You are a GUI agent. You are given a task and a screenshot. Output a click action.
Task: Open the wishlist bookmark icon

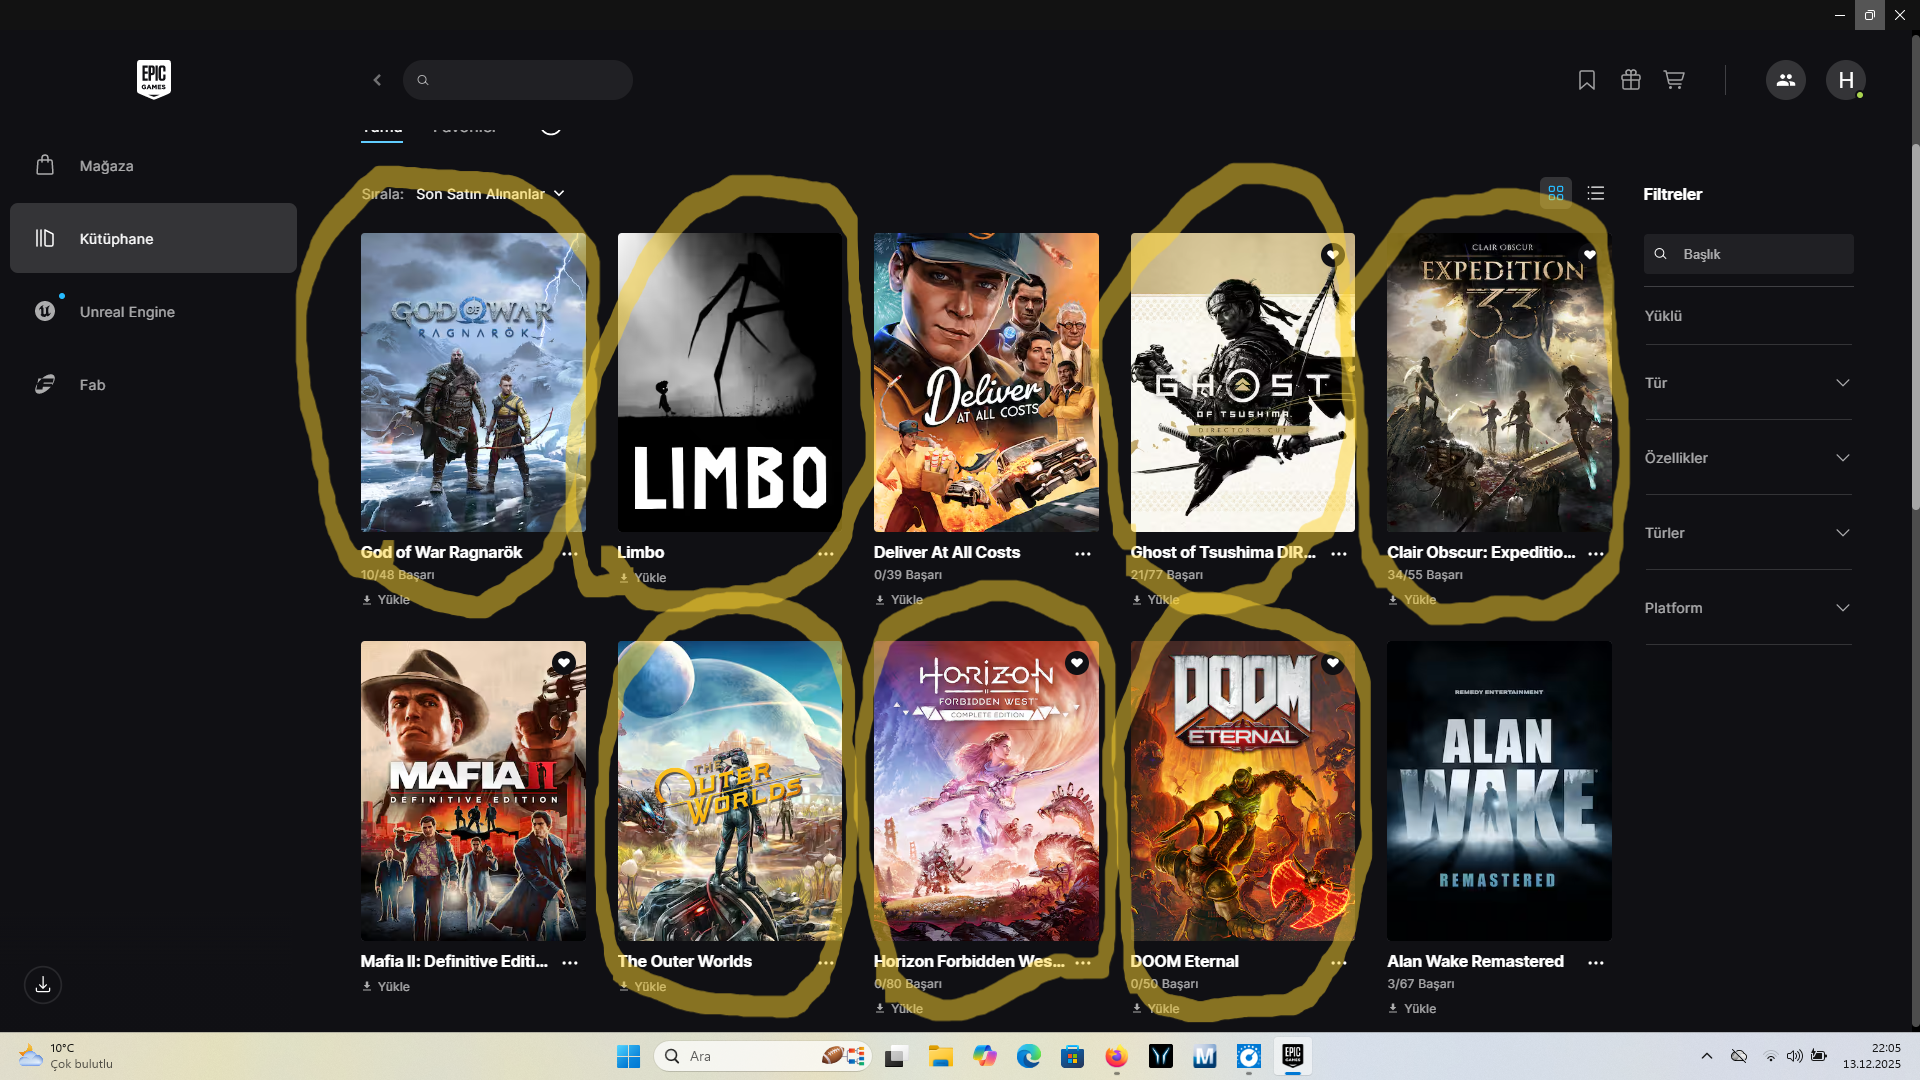point(1586,80)
